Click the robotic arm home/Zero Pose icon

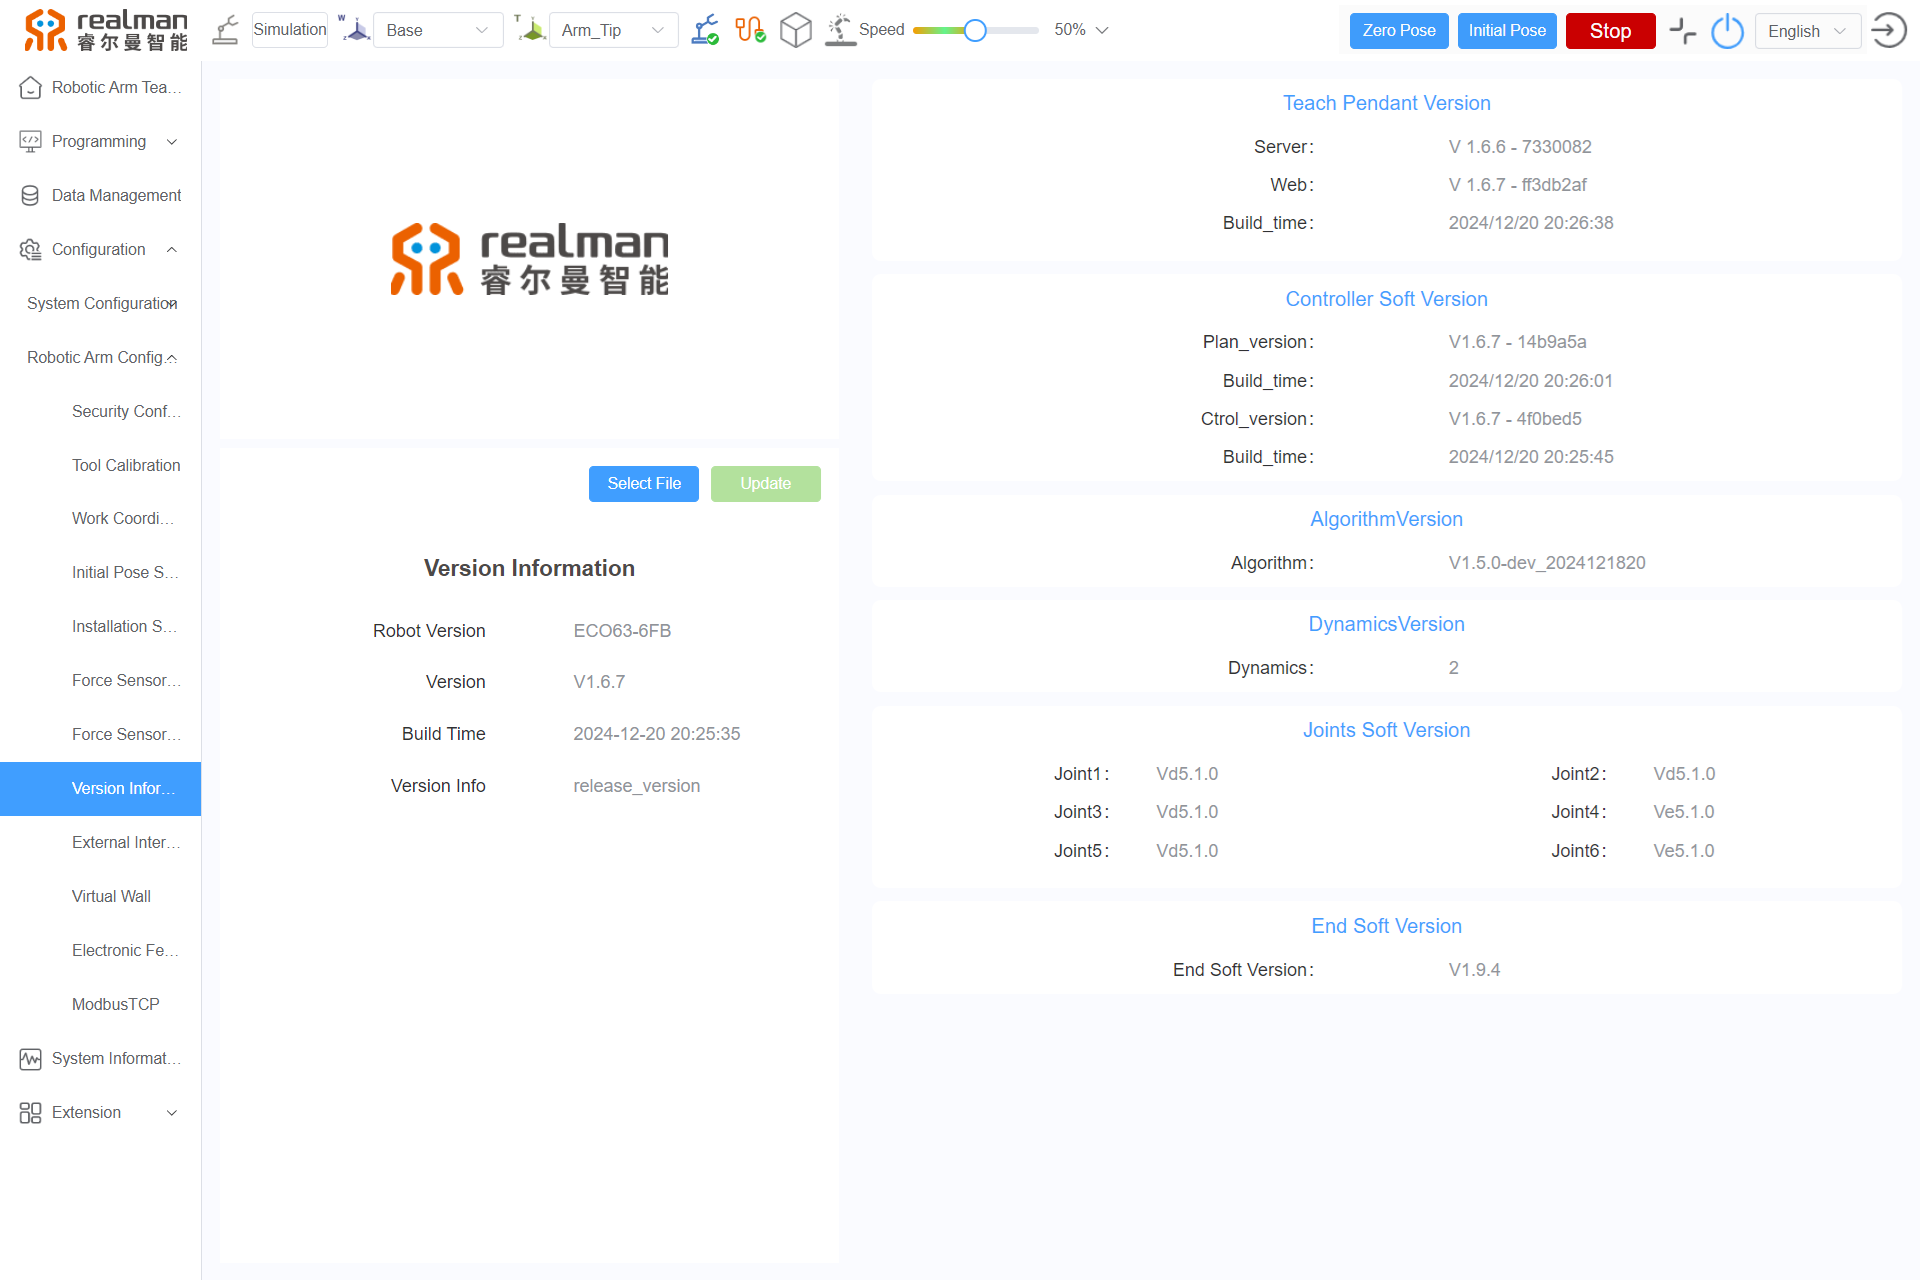1397,29
